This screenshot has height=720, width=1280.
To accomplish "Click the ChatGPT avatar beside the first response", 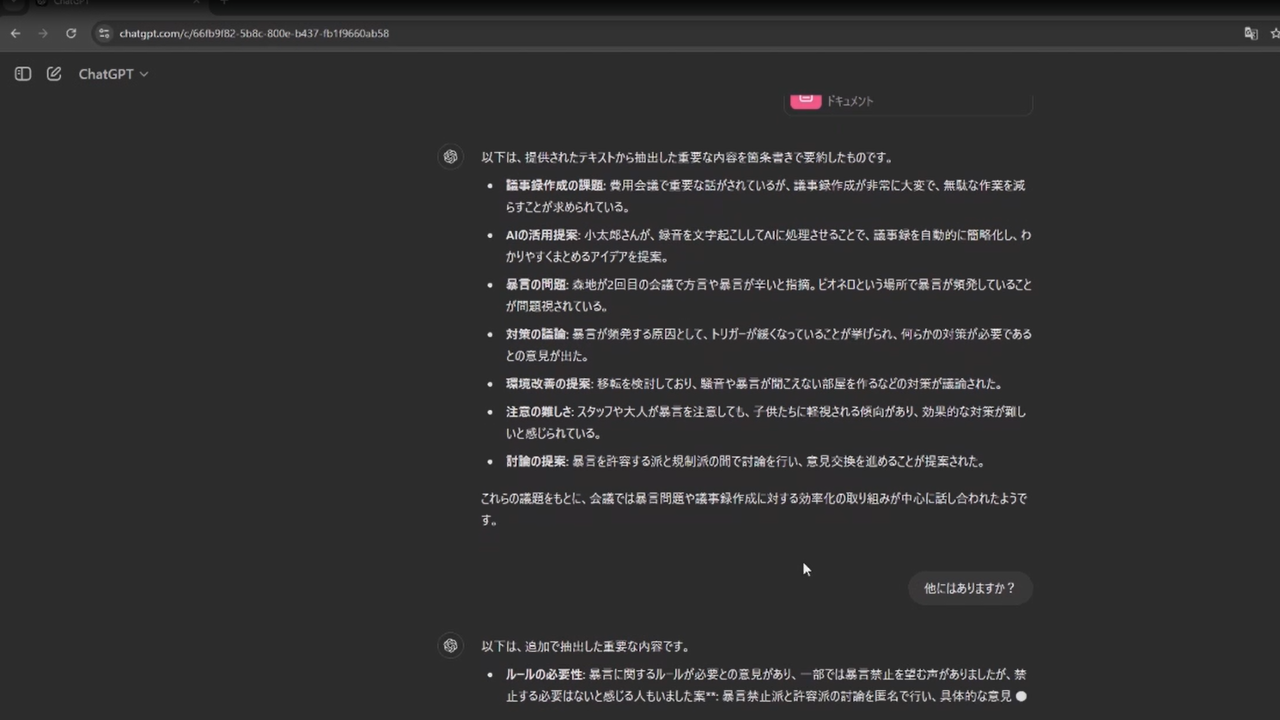I will (x=451, y=157).
